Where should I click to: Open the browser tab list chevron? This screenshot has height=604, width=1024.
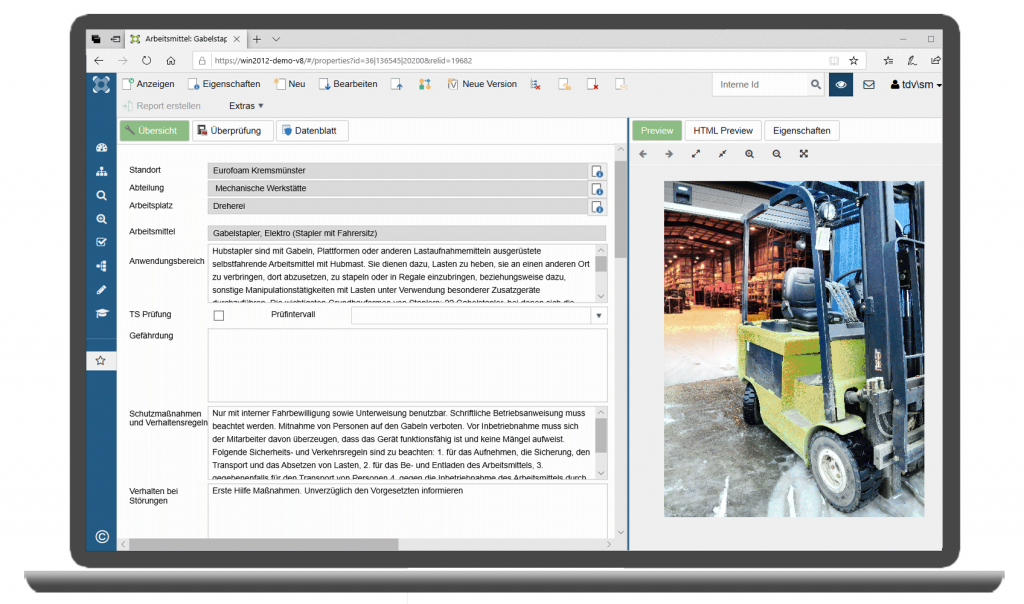(276, 39)
